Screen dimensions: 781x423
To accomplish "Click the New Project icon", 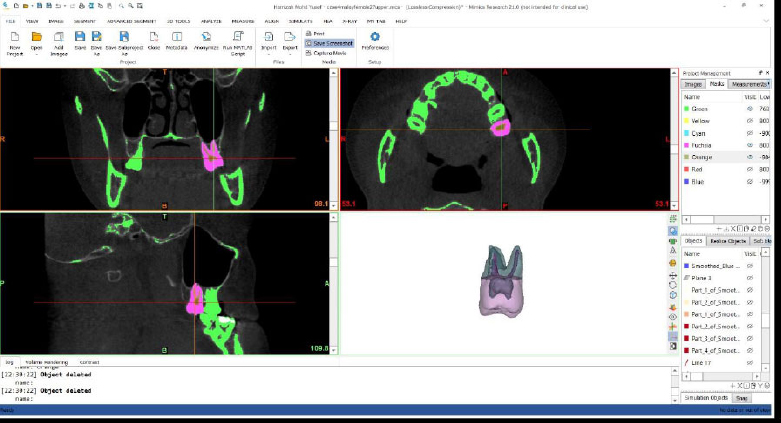I will (15, 36).
